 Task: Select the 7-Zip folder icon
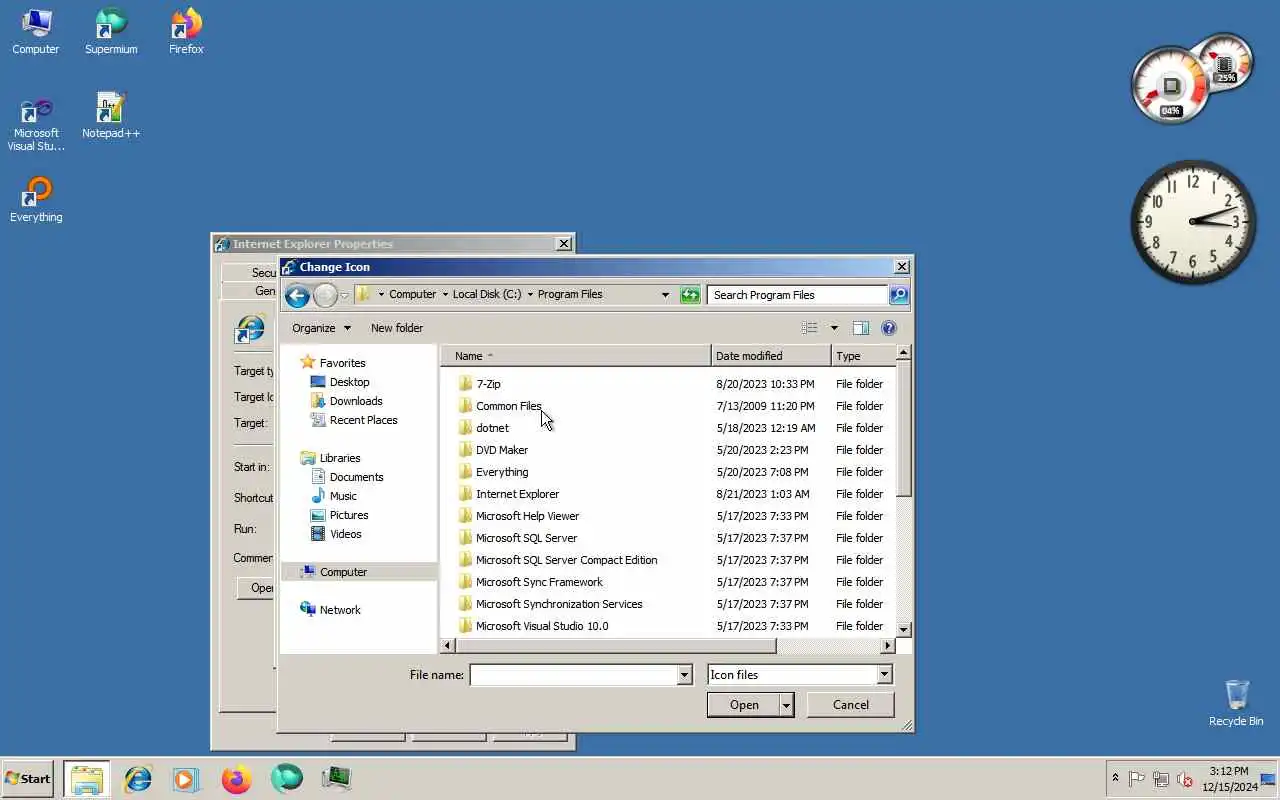(x=465, y=384)
